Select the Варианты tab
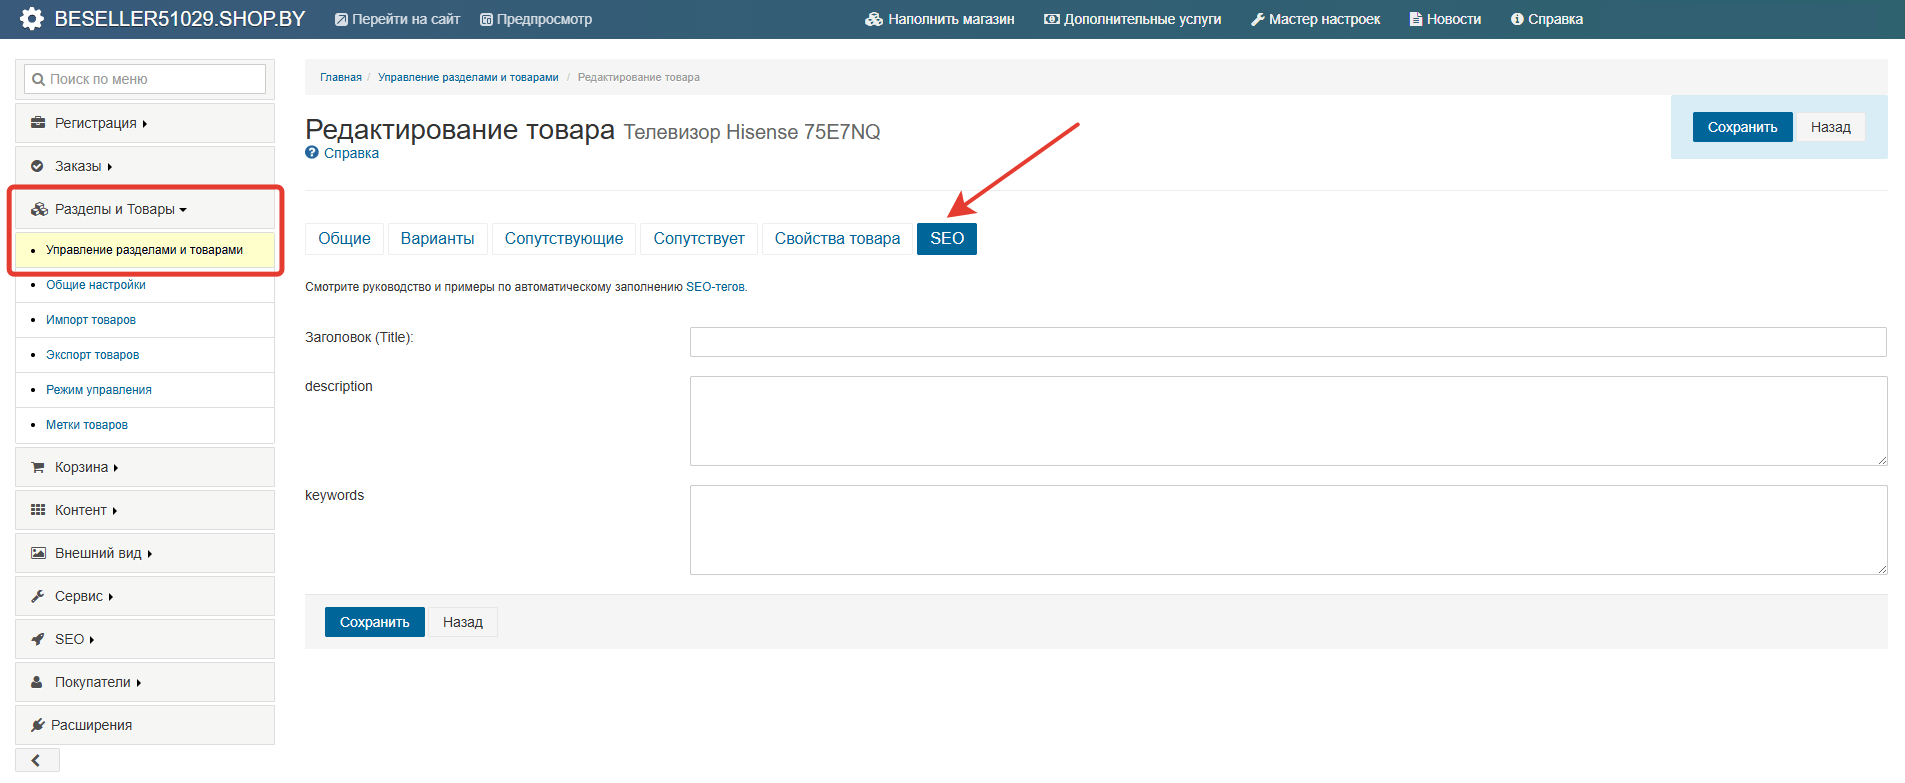This screenshot has height=783, width=1905. 437,239
